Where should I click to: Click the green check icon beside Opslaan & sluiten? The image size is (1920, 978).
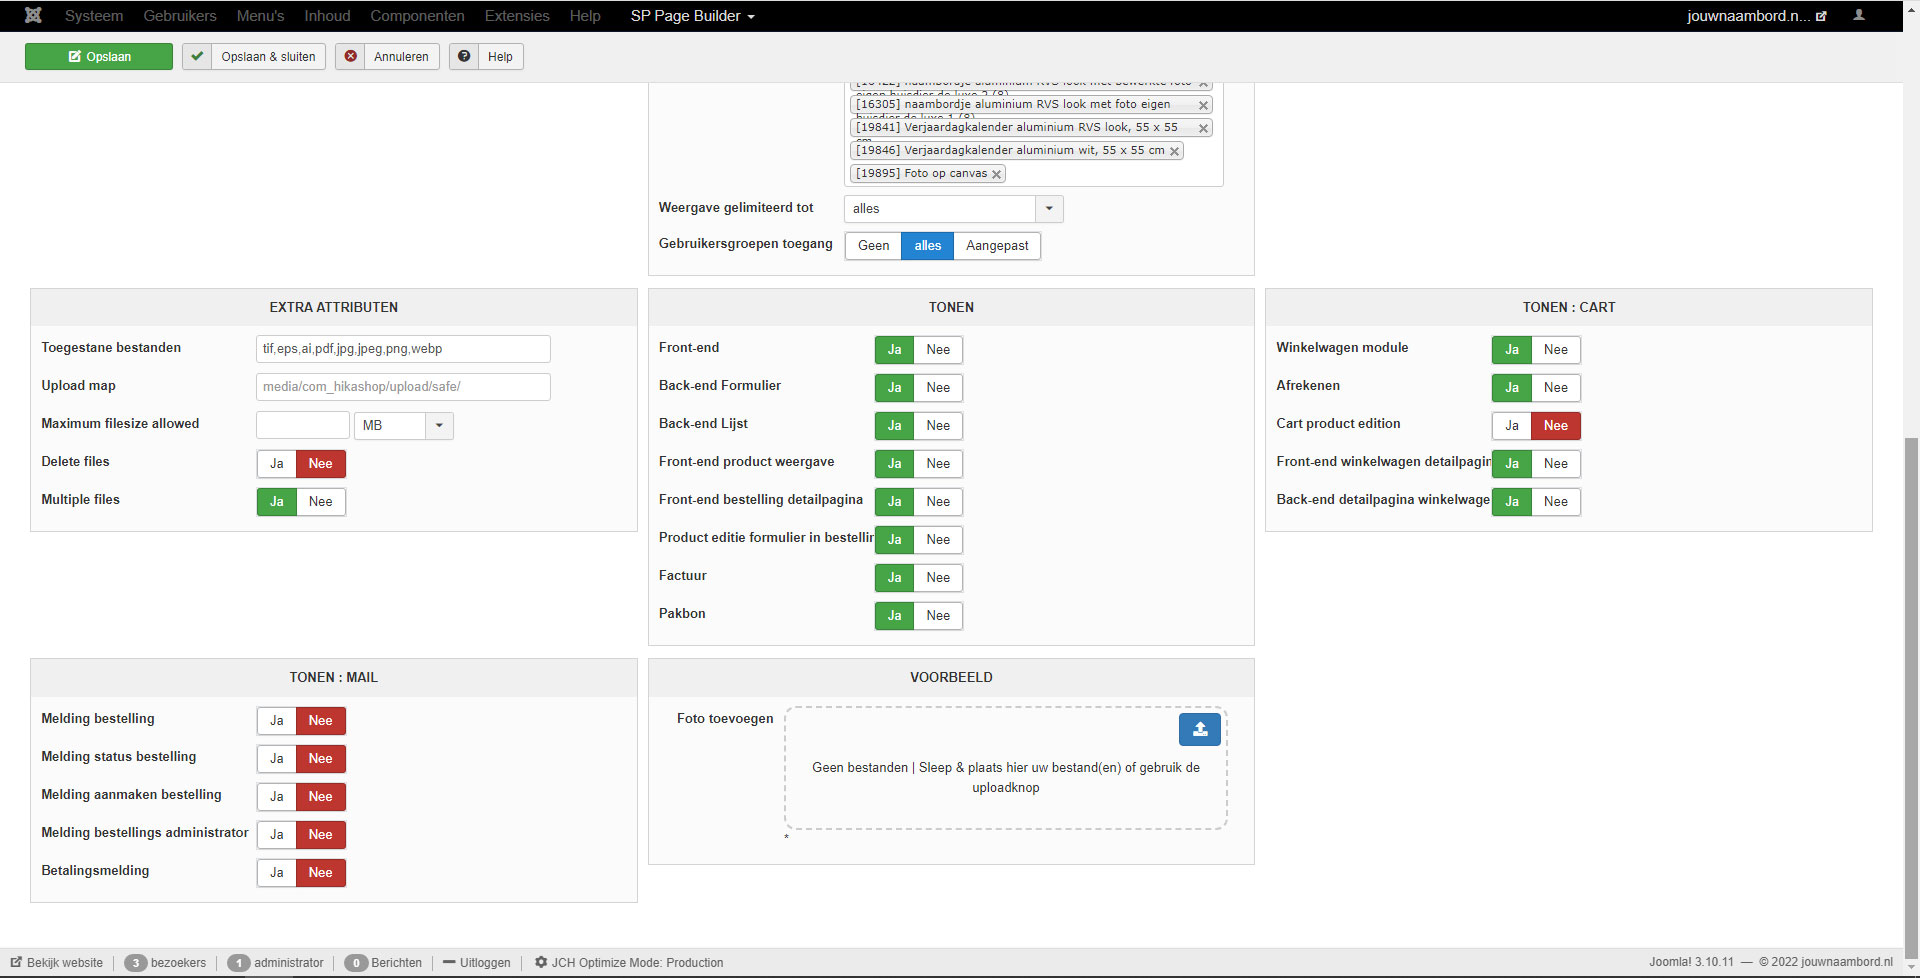pyautogui.click(x=197, y=57)
